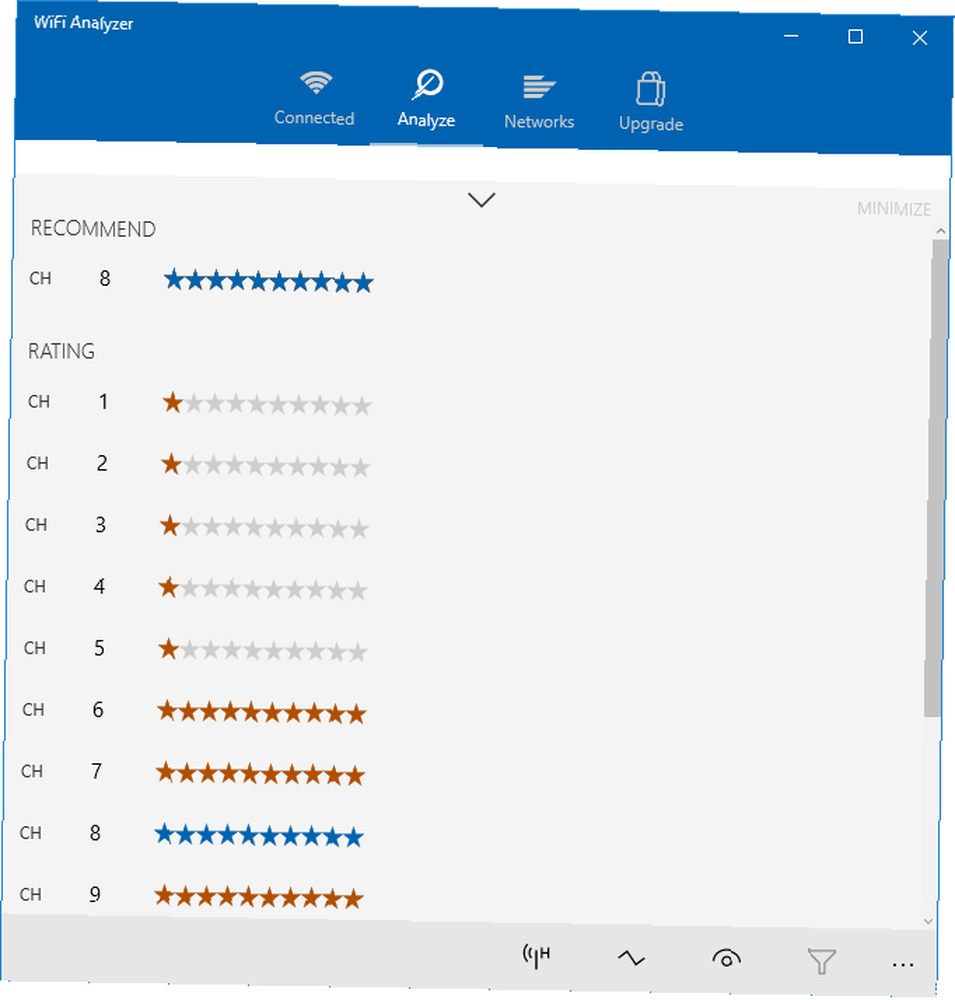Screen dimensions: 955x1000
Task: Click the Upgrade shopping bag icon
Action: (x=651, y=89)
